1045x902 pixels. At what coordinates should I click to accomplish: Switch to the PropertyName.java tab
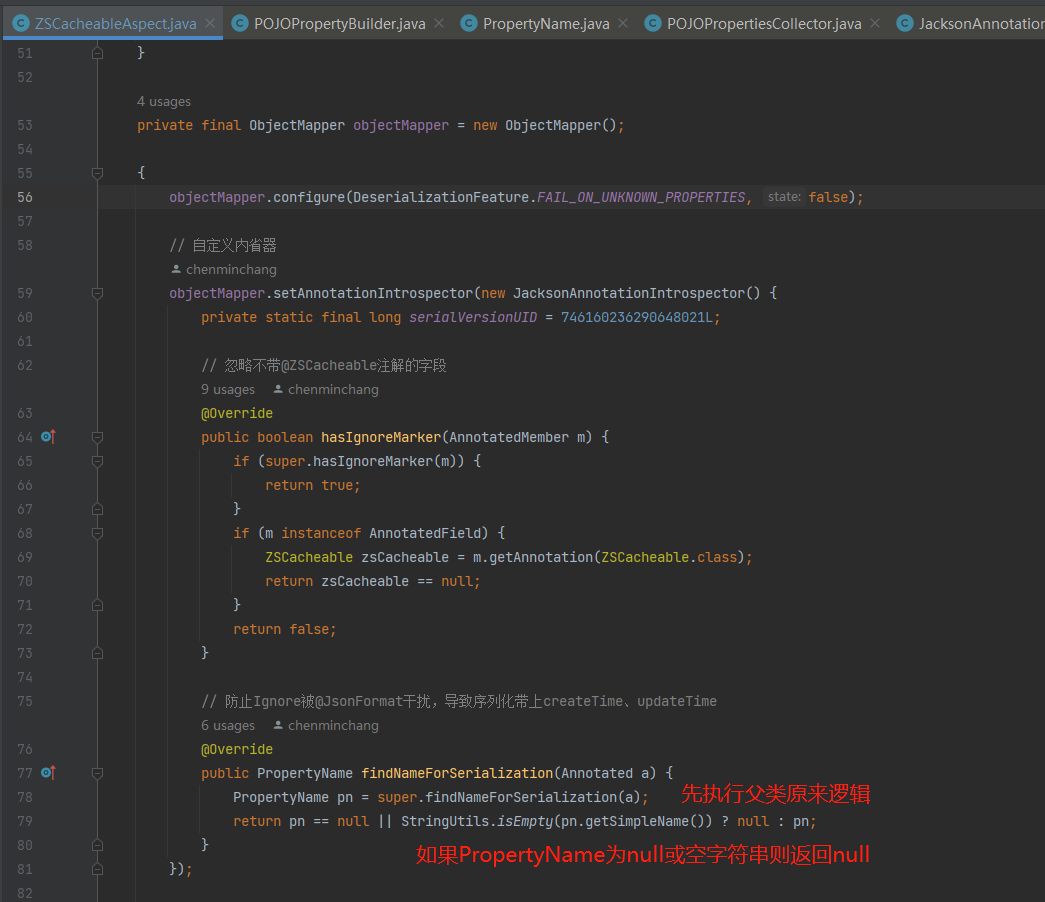pos(546,24)
